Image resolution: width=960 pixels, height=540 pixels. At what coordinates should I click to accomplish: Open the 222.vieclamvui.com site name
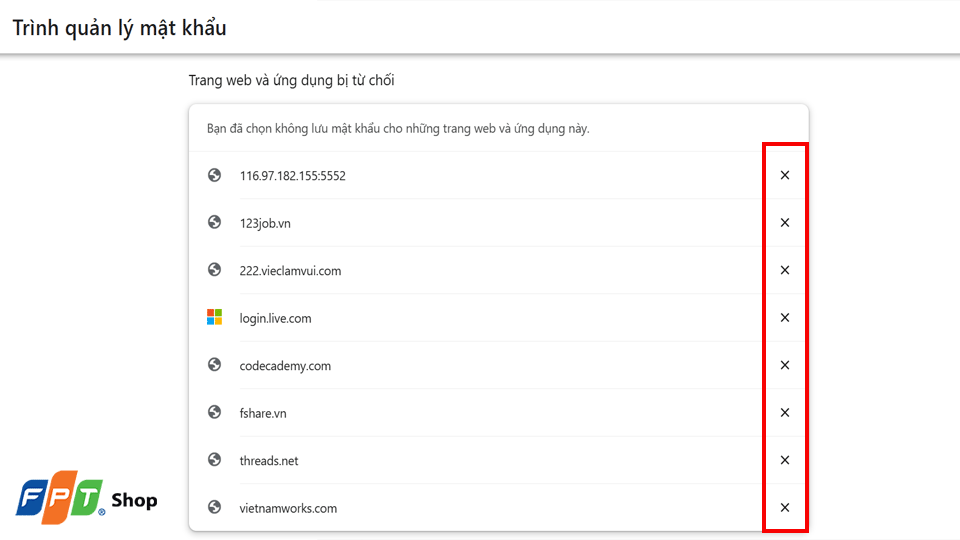point(290,271)
